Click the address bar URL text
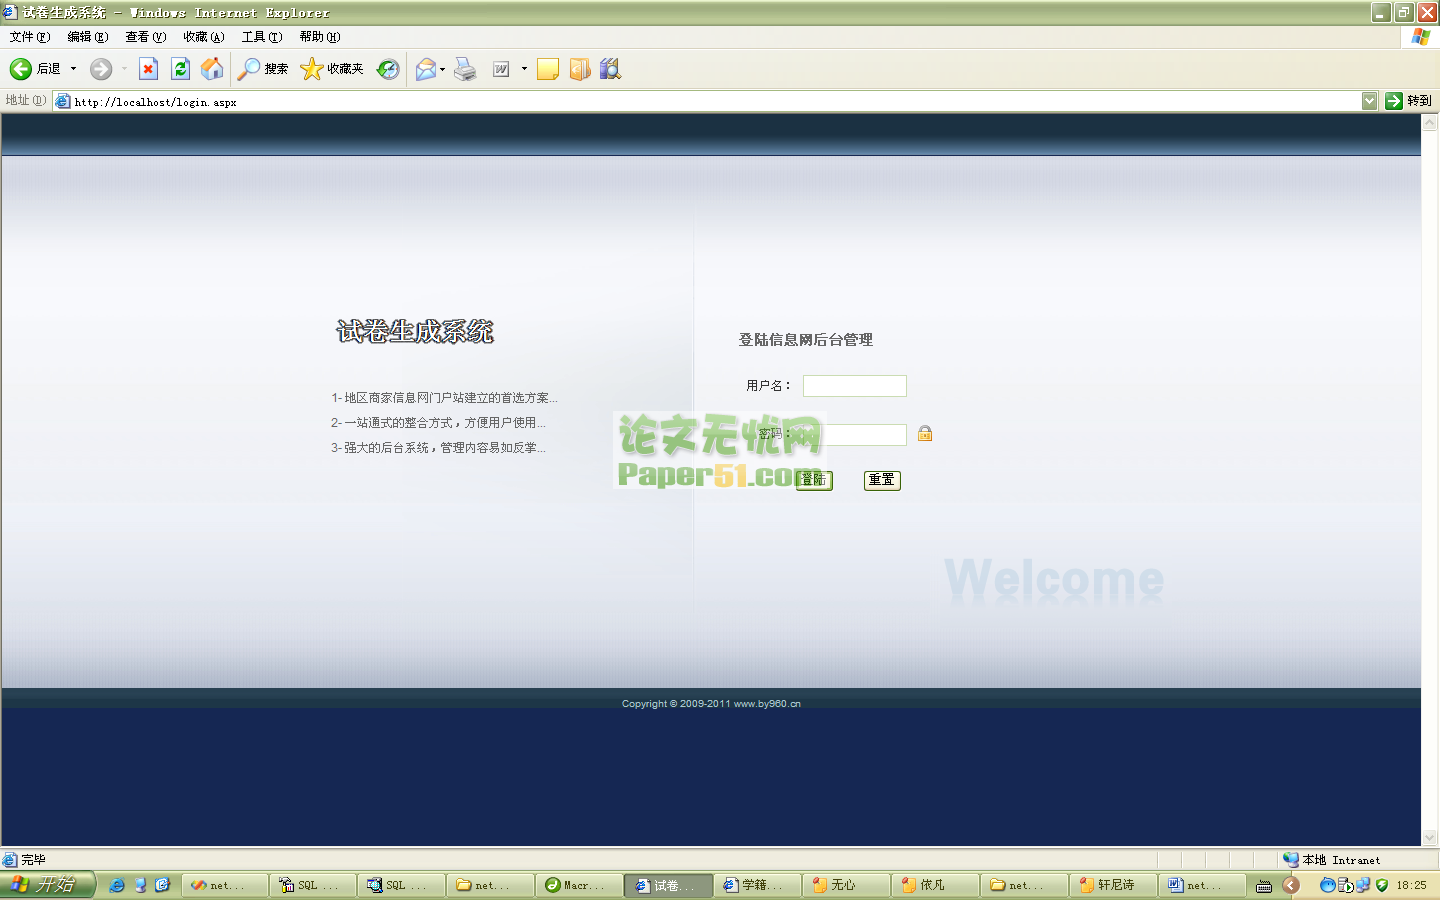Image resolution: width=1440 pixels, height=900 pixels. tap(155, 102)
